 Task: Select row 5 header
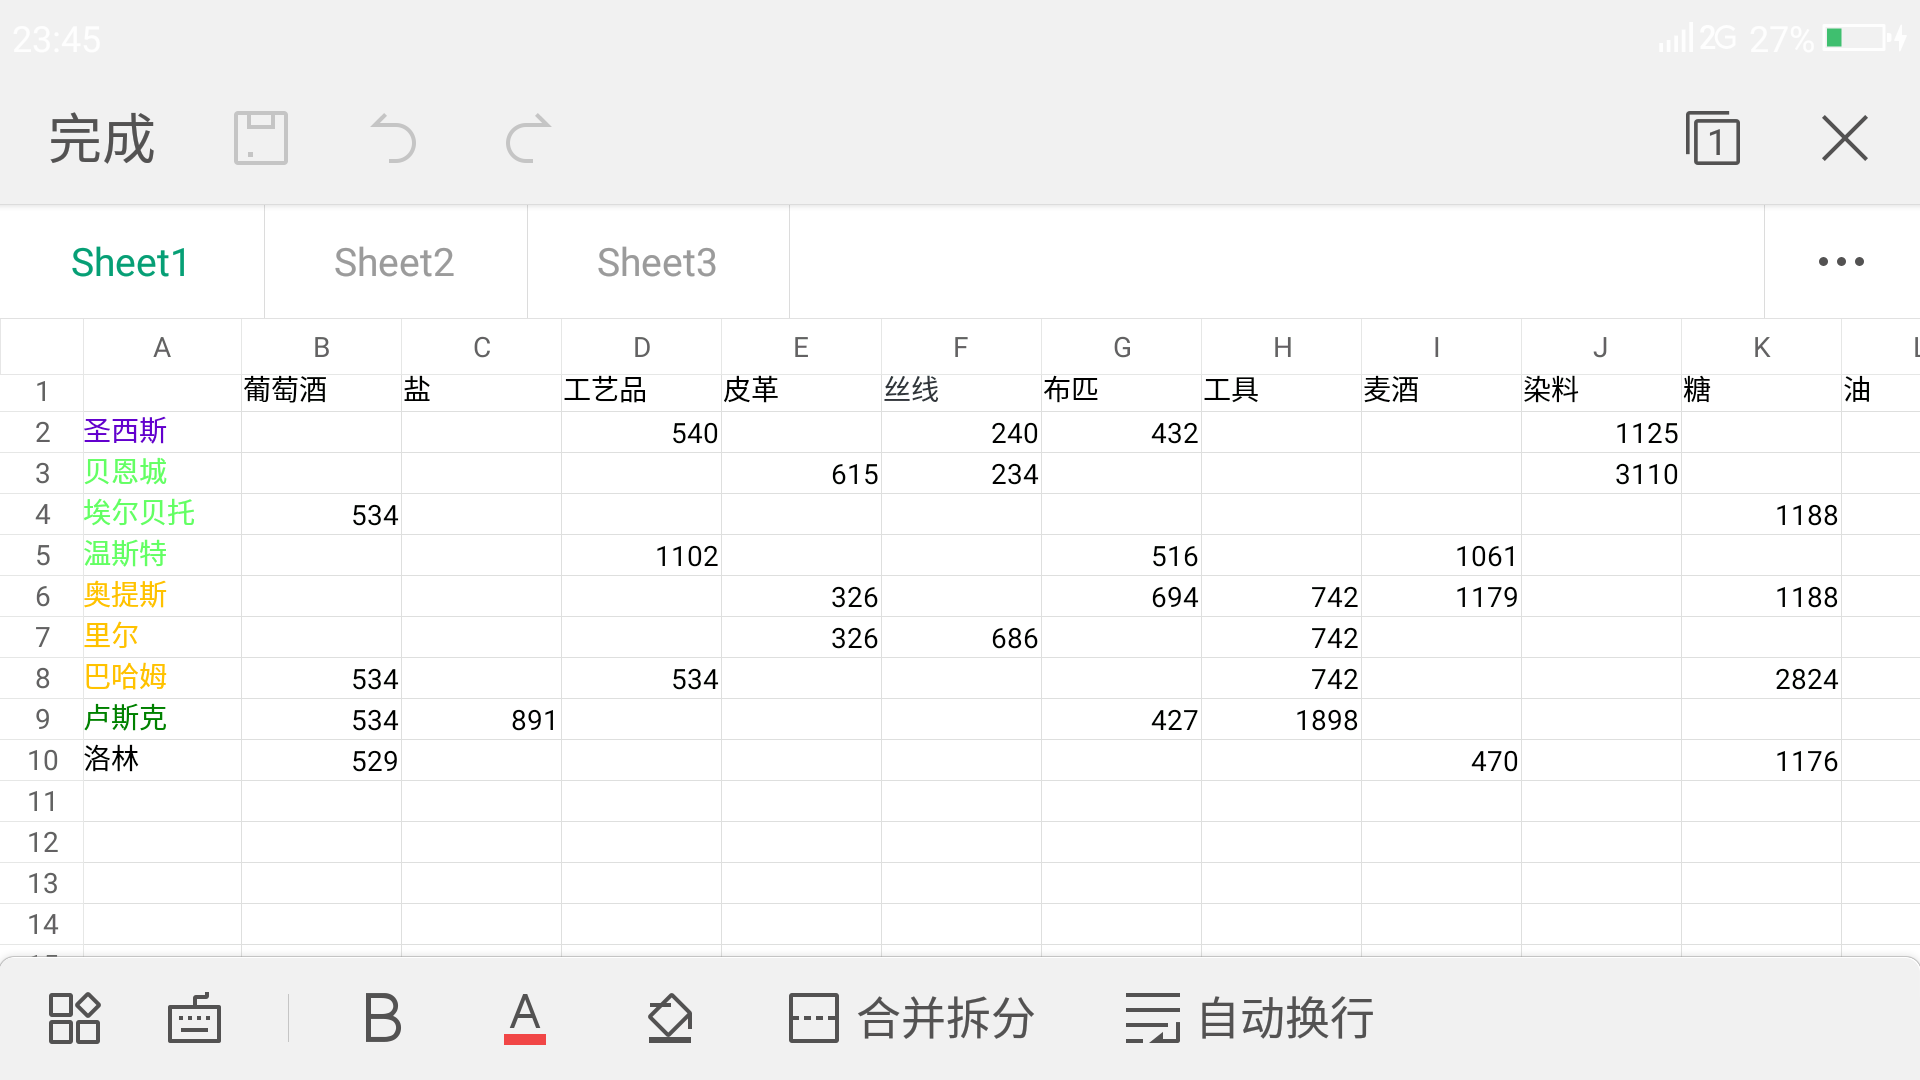(42, 555)
